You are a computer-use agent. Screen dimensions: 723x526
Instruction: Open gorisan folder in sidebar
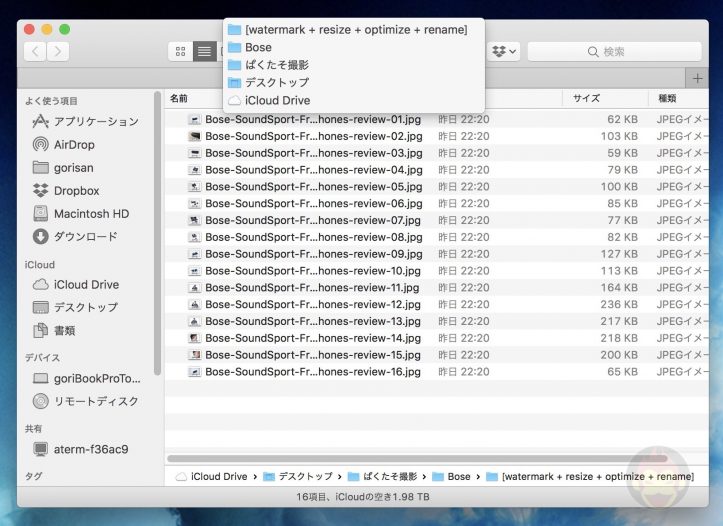(x=63, y=167)
